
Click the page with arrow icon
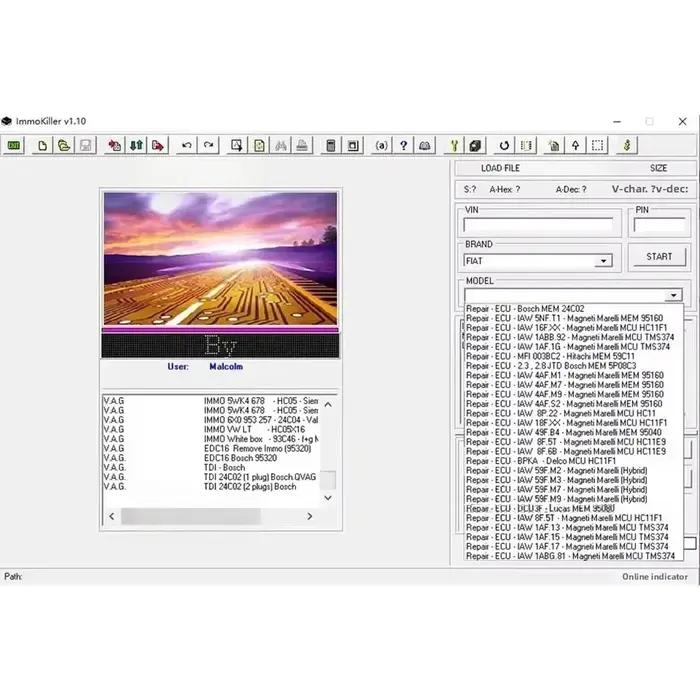tap(237, 146)
